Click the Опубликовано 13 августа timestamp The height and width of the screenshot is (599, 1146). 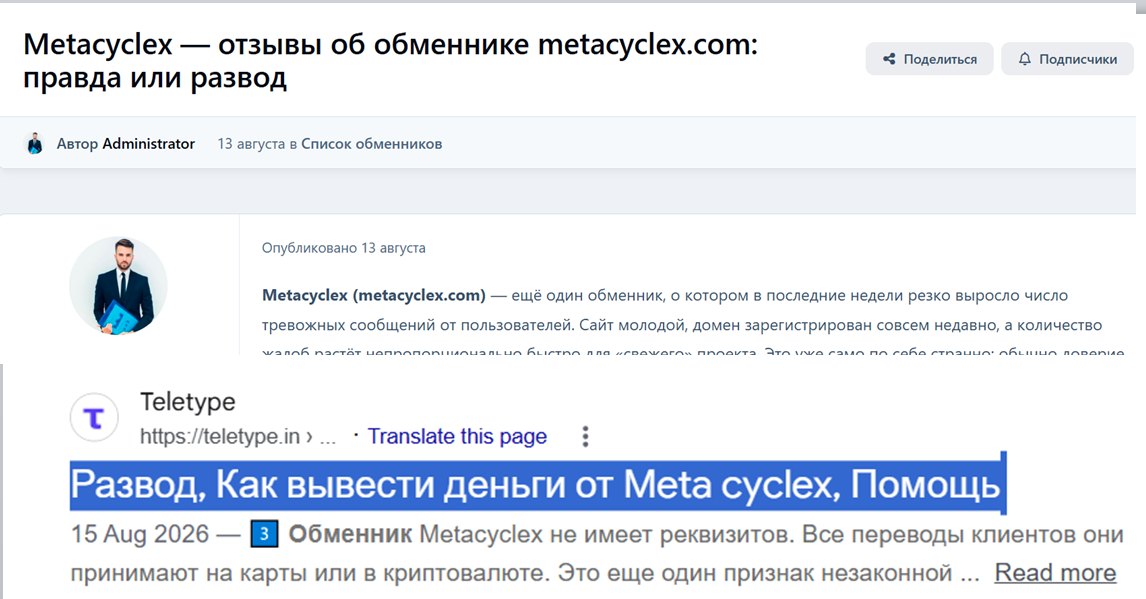coord(344,248)
